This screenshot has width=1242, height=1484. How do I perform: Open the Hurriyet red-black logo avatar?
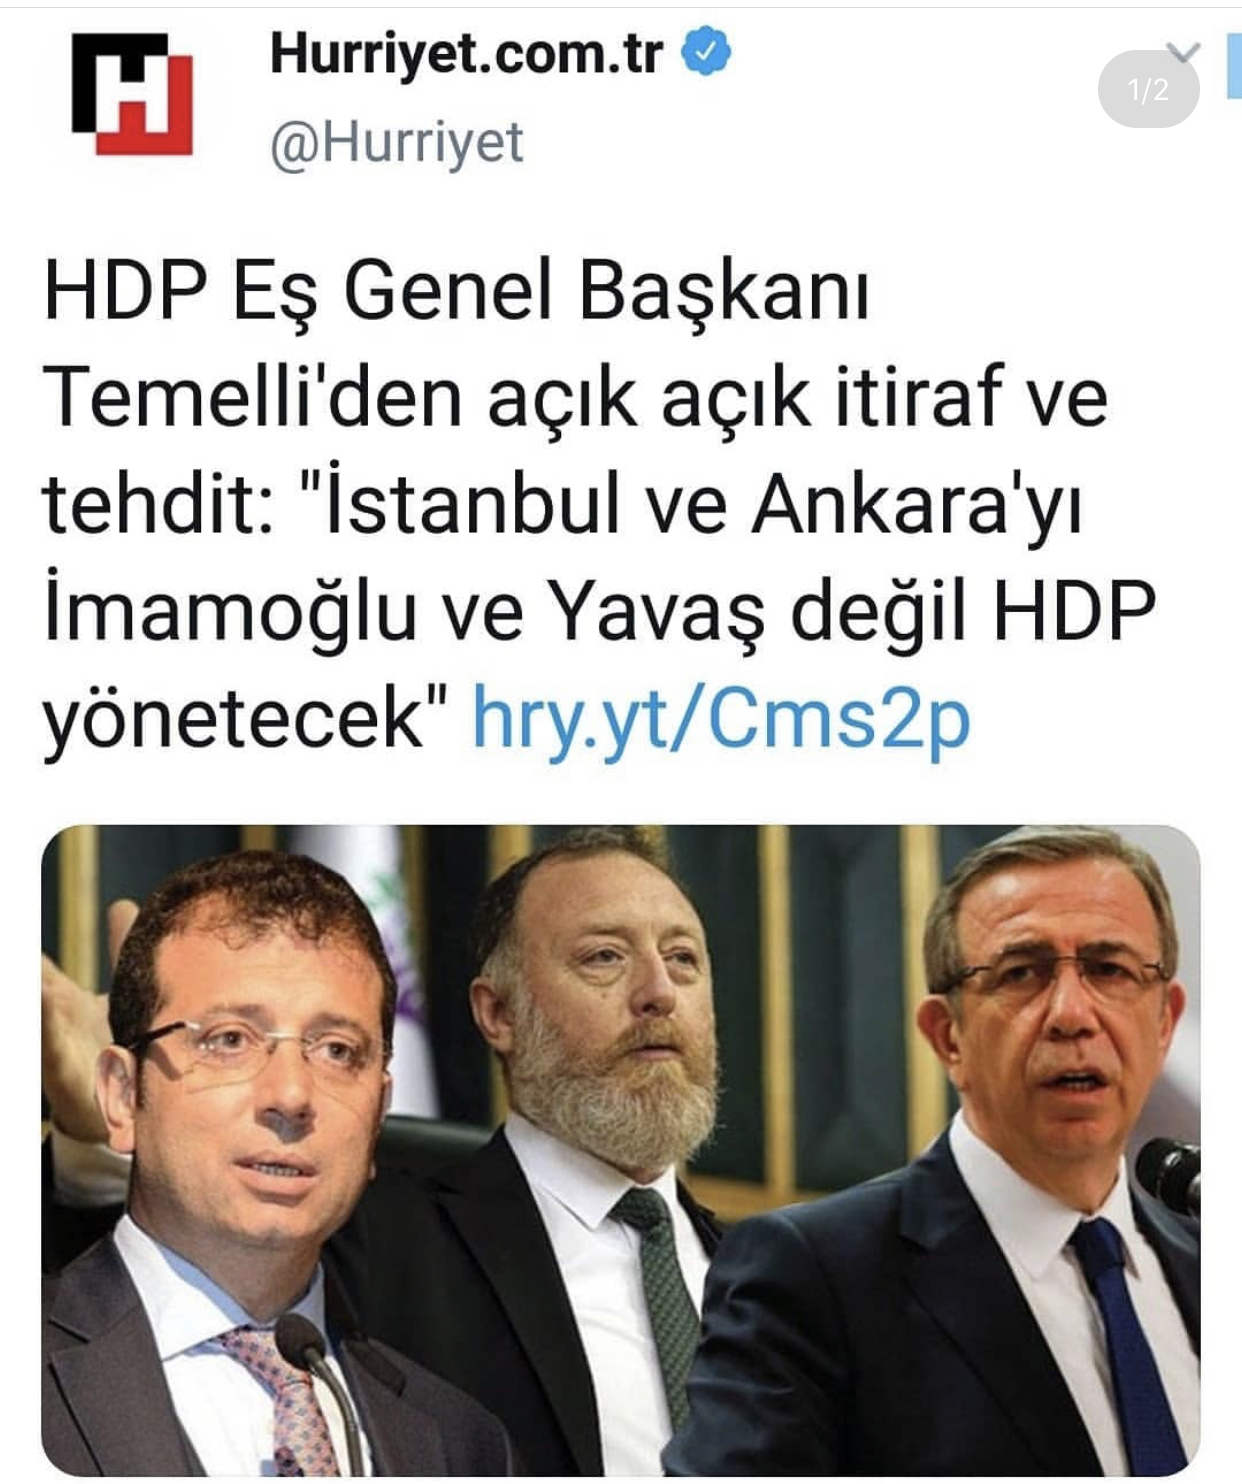tap(131, 94)
